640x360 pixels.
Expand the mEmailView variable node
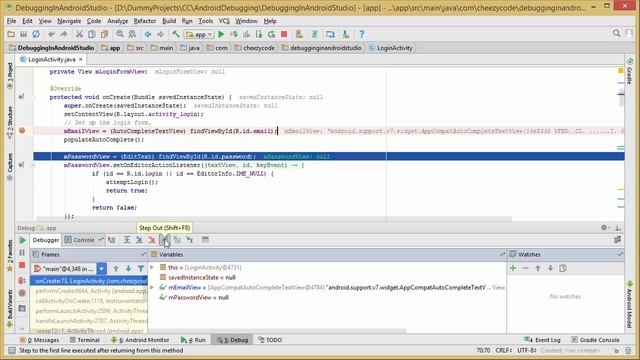pyautogui.click(x=152, y=287)
